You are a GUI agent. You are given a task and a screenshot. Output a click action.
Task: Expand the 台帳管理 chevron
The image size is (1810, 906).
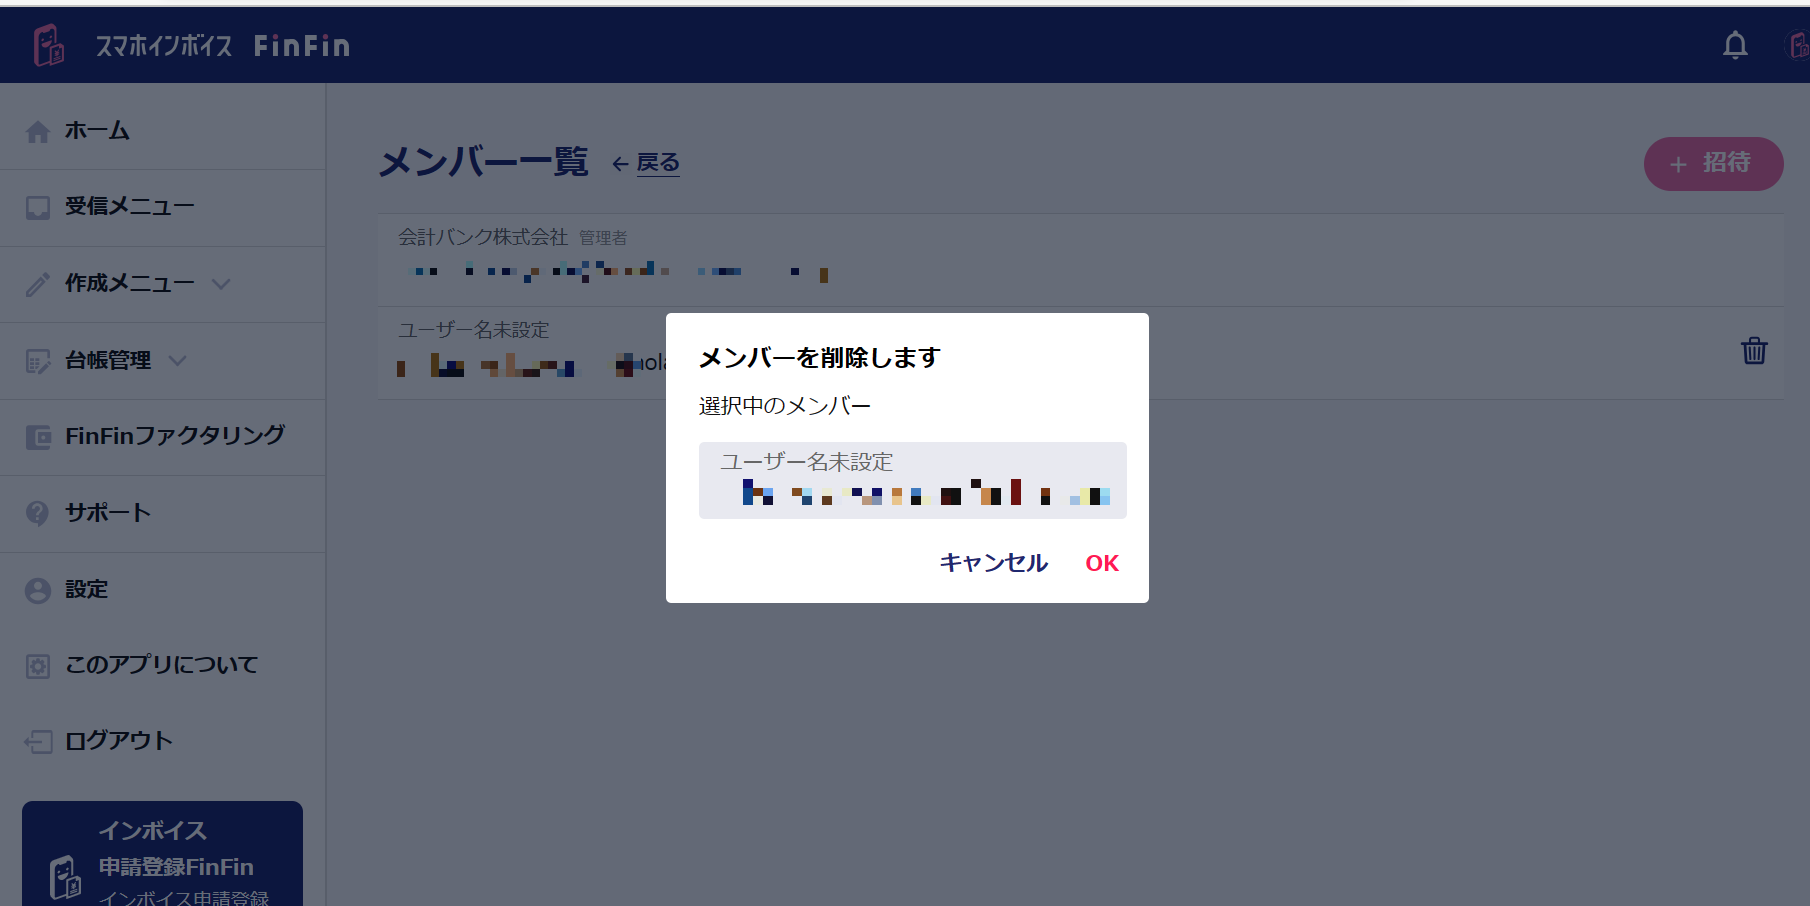pyautogui.click(x=177, y=360)
